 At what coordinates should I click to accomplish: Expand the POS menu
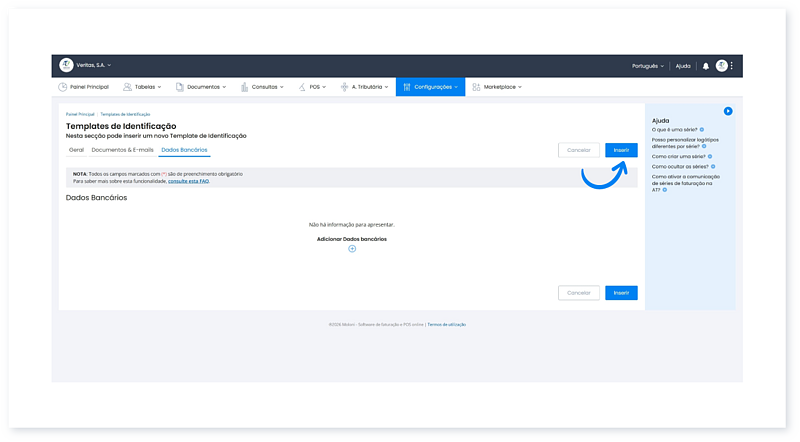(312, 87)
